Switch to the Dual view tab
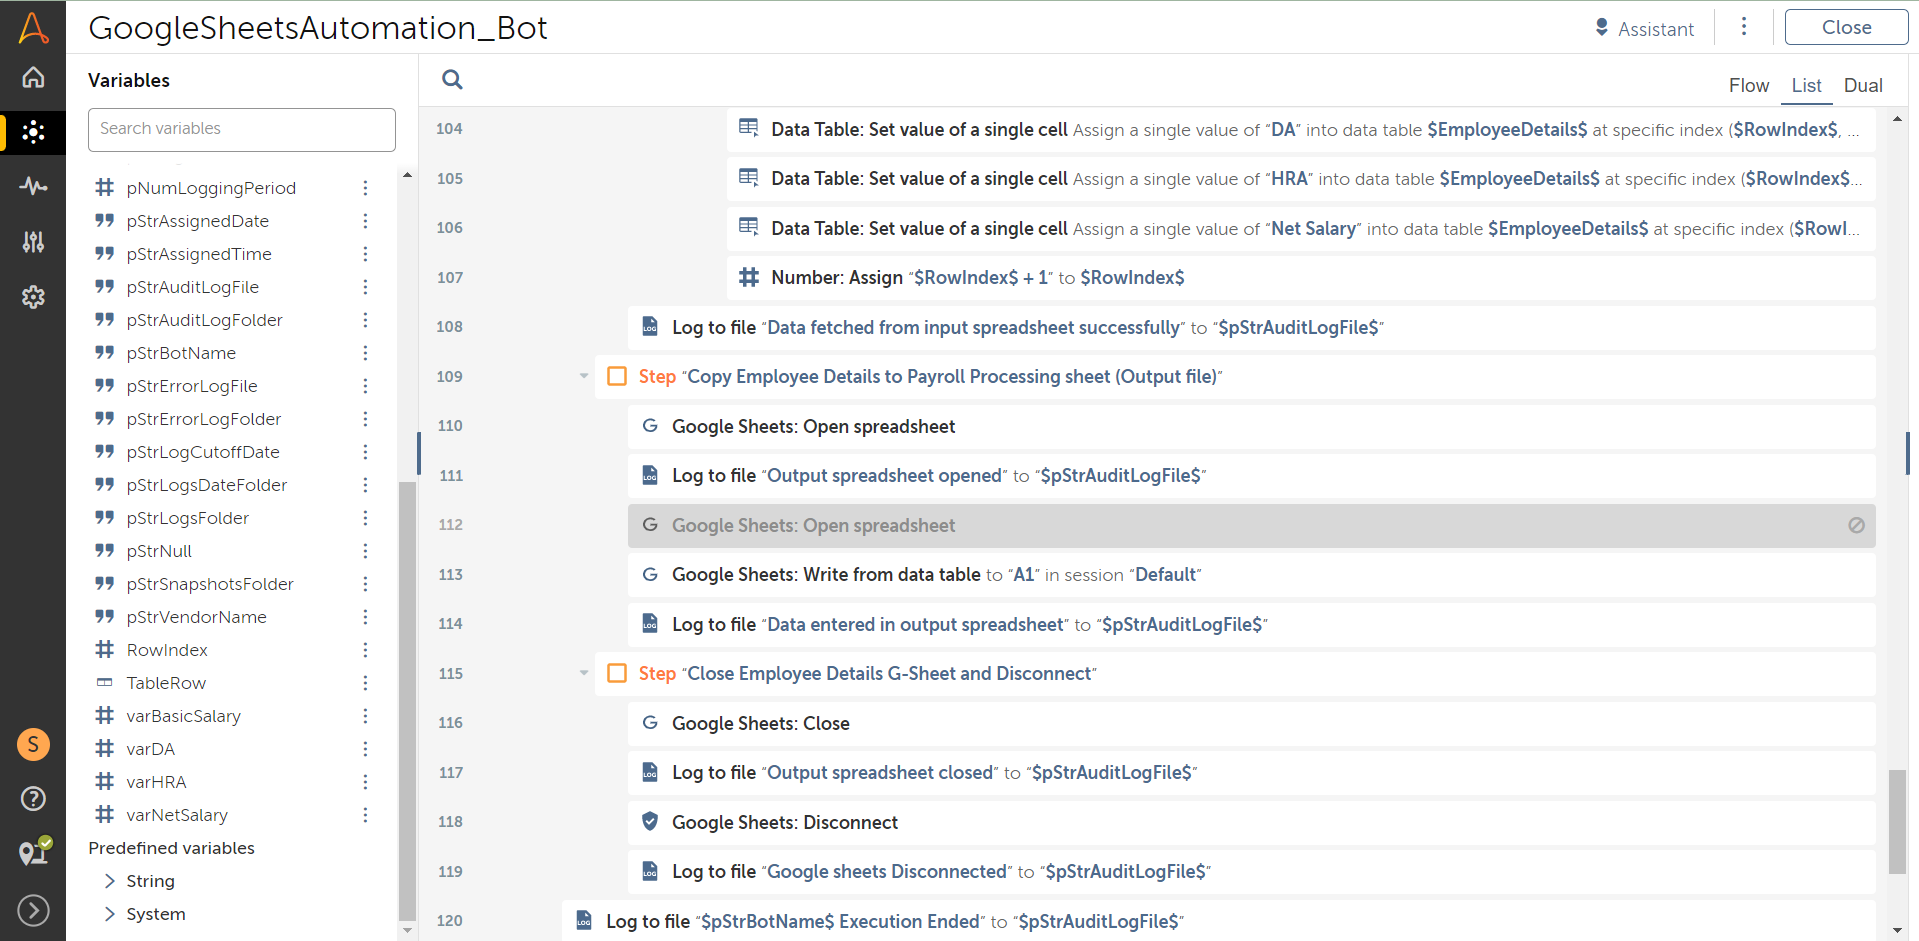 [x=1862, y=86]
